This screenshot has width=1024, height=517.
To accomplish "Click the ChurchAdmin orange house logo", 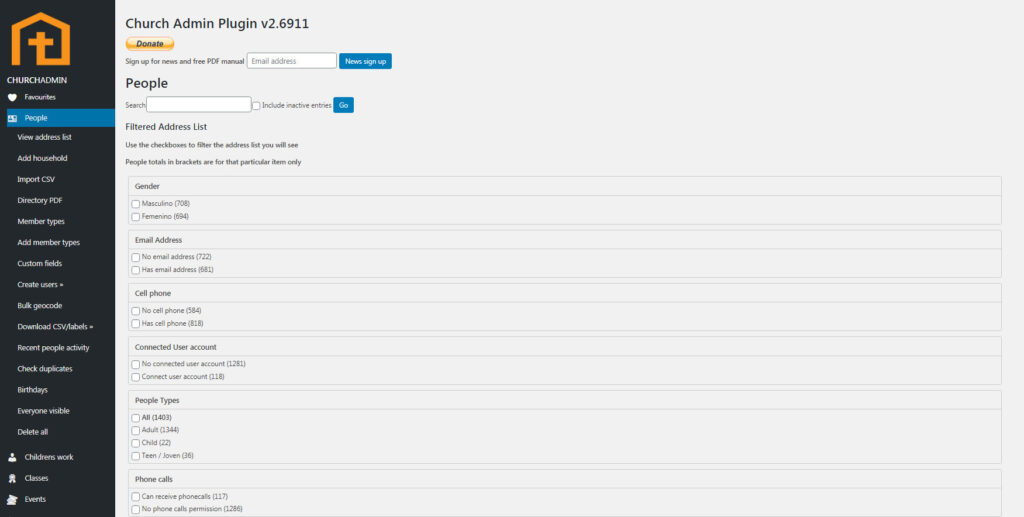I will click(x=41, y=39).
